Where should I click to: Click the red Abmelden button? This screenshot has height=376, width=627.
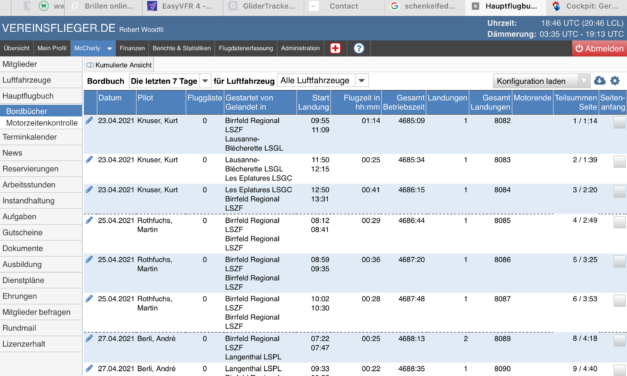tap(599, 48)
